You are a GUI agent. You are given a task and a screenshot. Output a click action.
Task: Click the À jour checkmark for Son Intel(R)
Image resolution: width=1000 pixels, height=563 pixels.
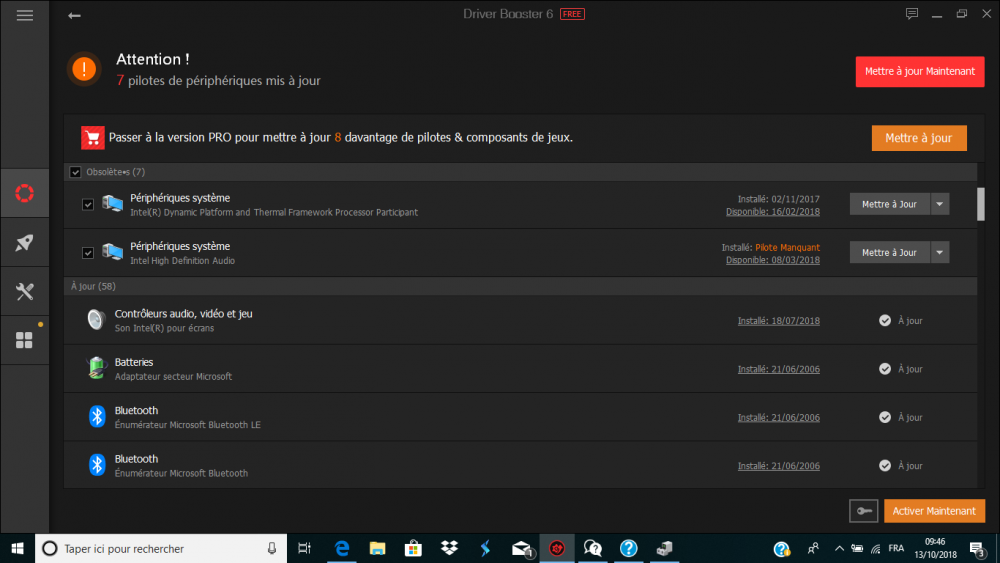coord(885,320)
